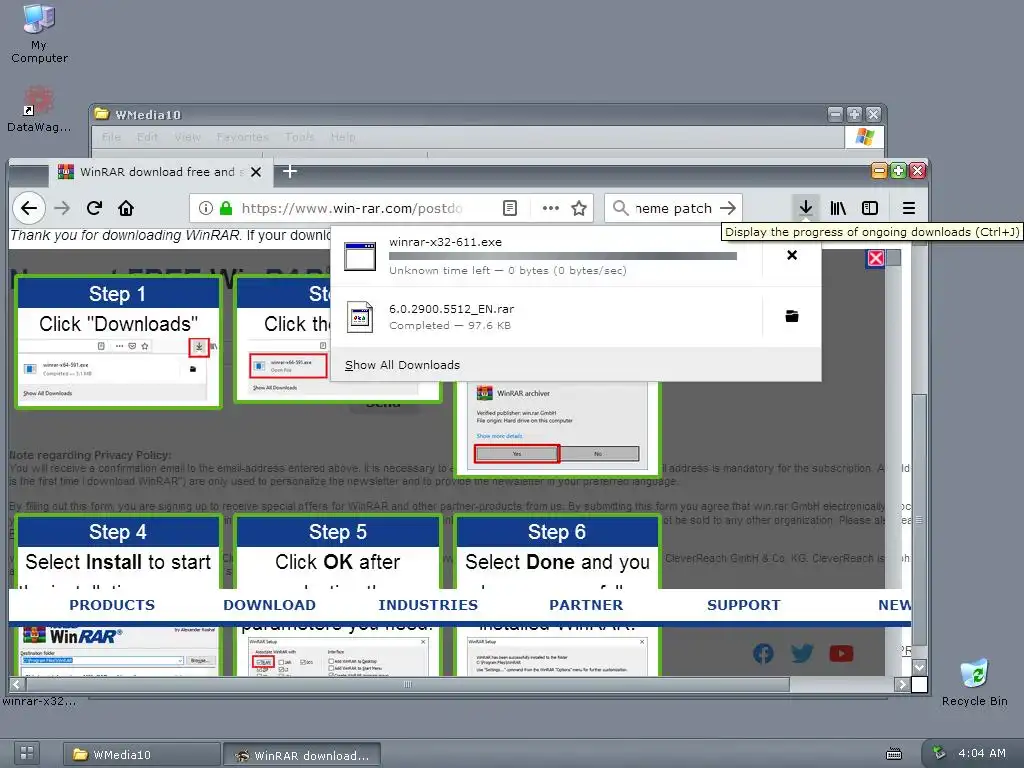Open My Computer desktop icon
The height and width of the screenshot is (768, 1024).
(39, 34)
